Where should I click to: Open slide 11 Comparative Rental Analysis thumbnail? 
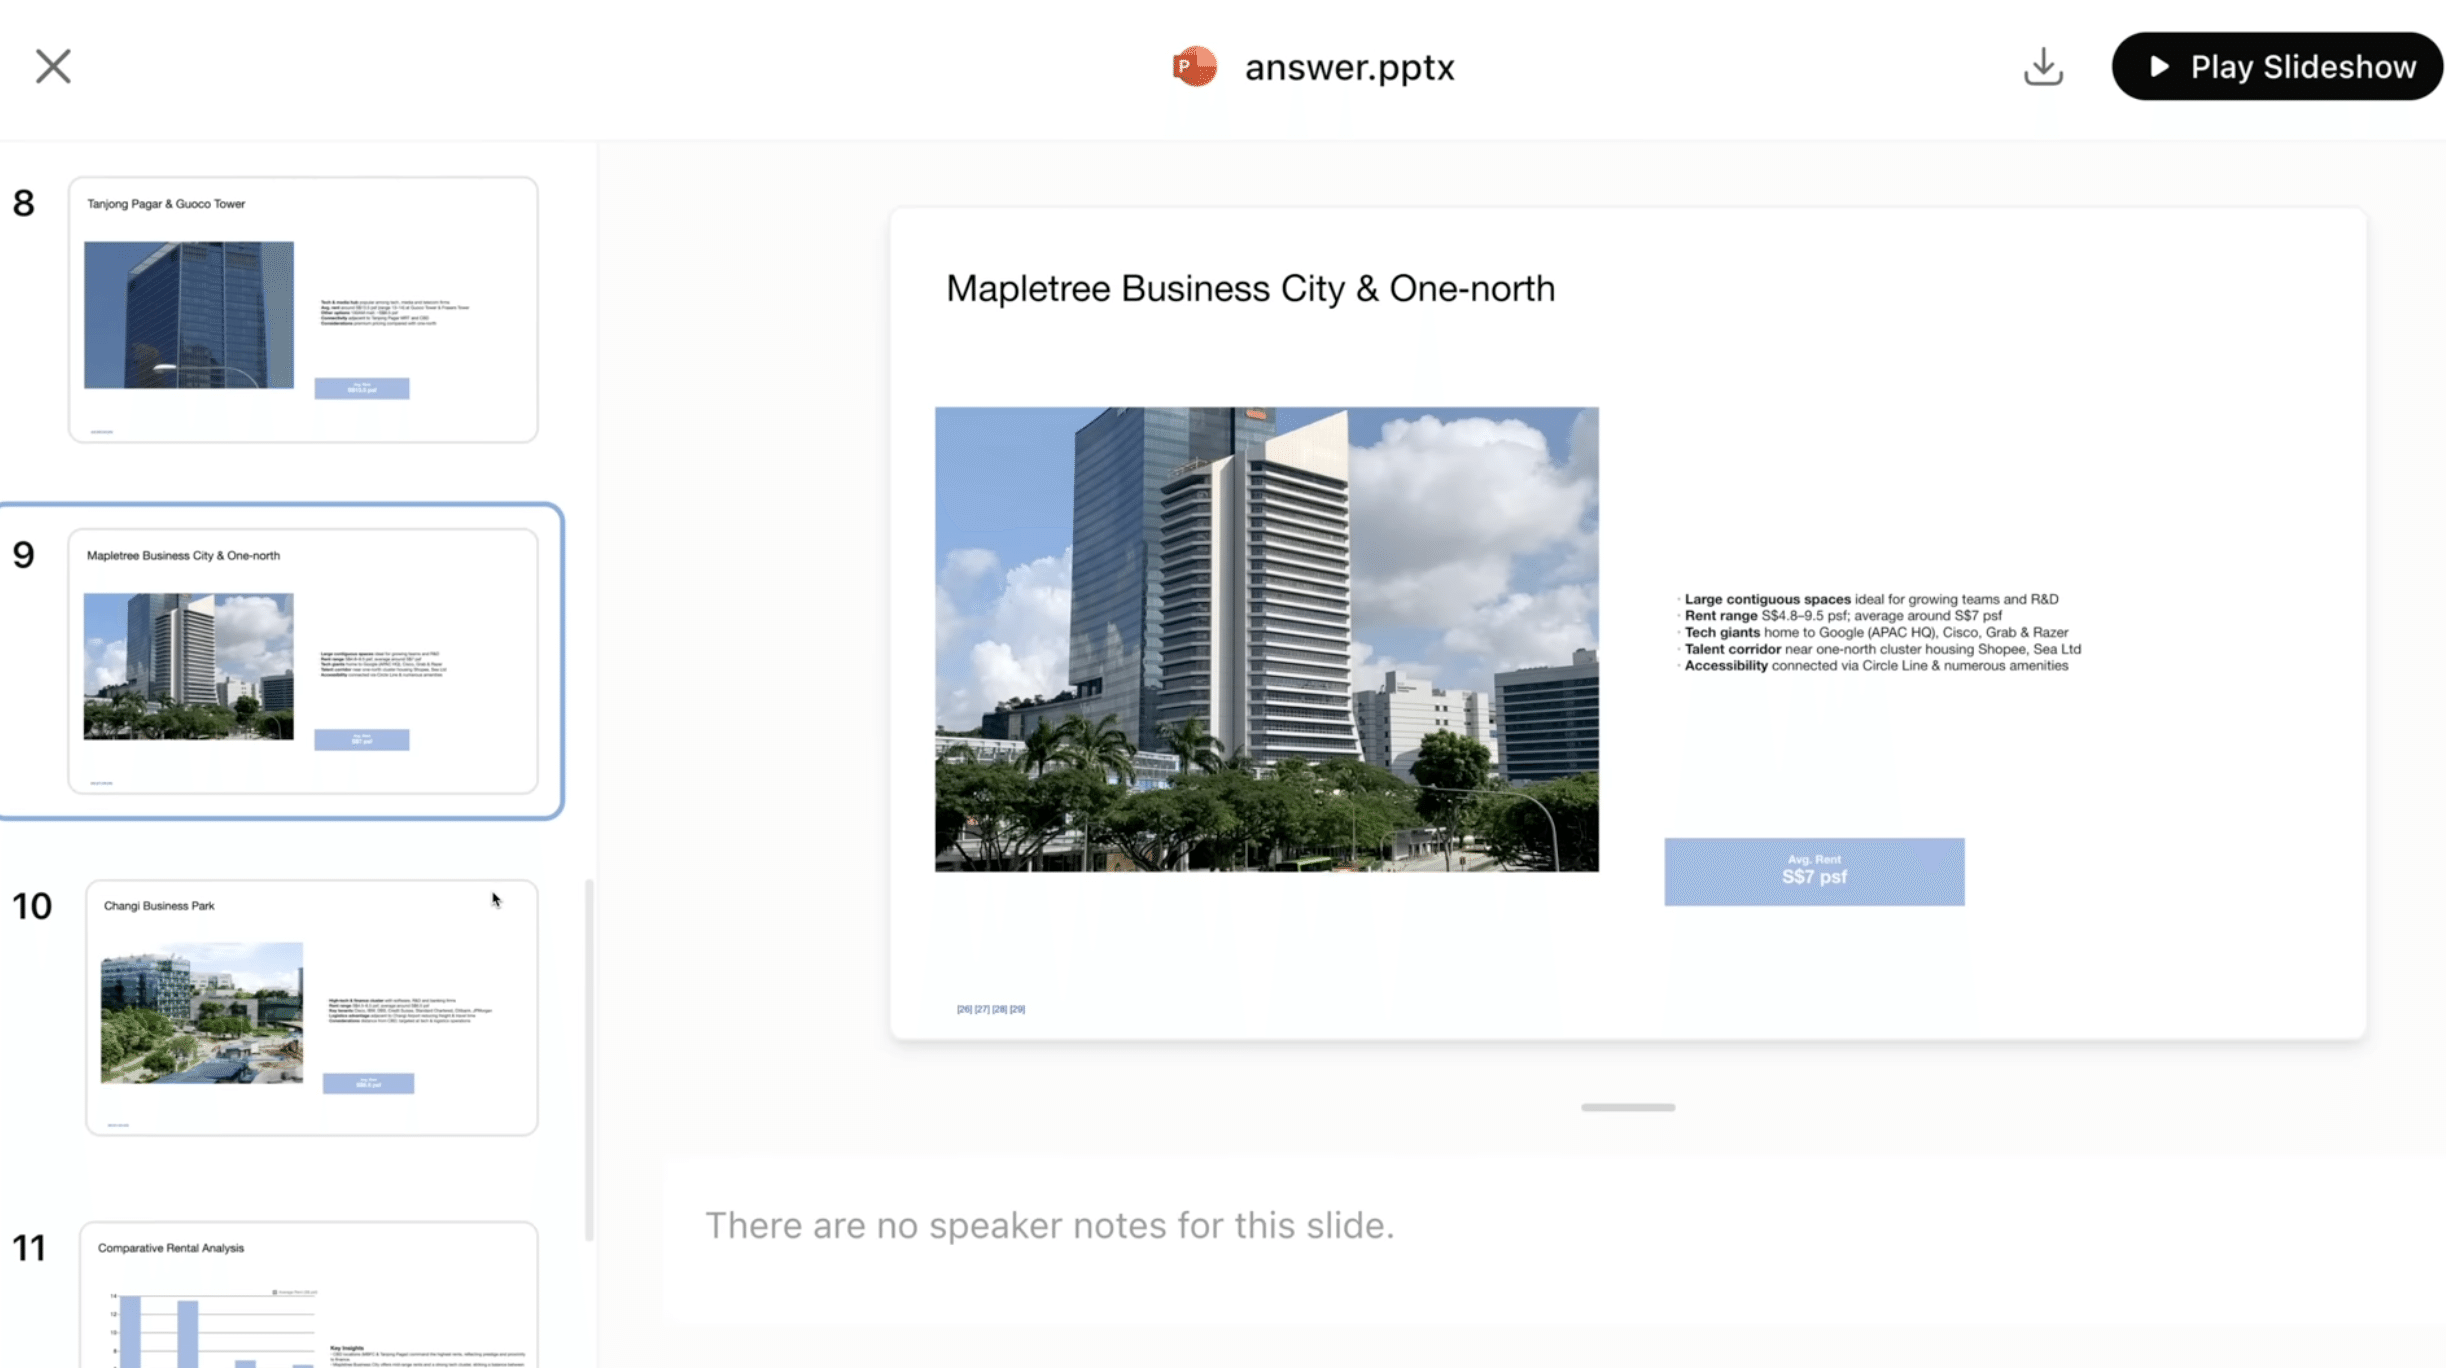[308, 1295]
